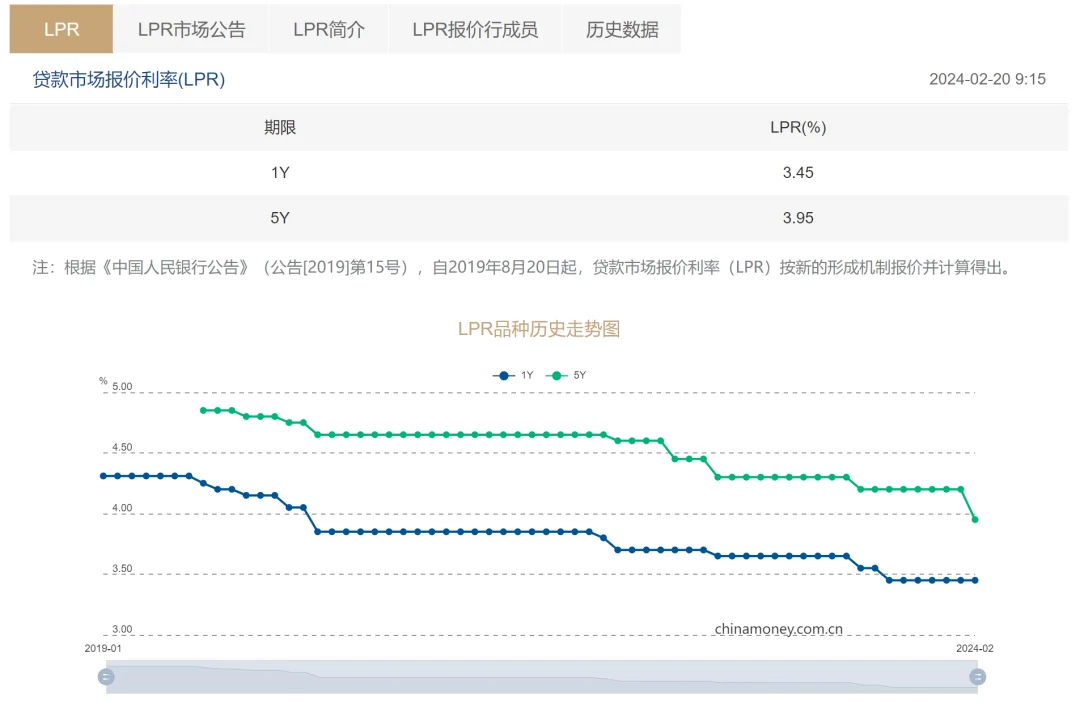Click the last 1Y data point on the chart

975,581
